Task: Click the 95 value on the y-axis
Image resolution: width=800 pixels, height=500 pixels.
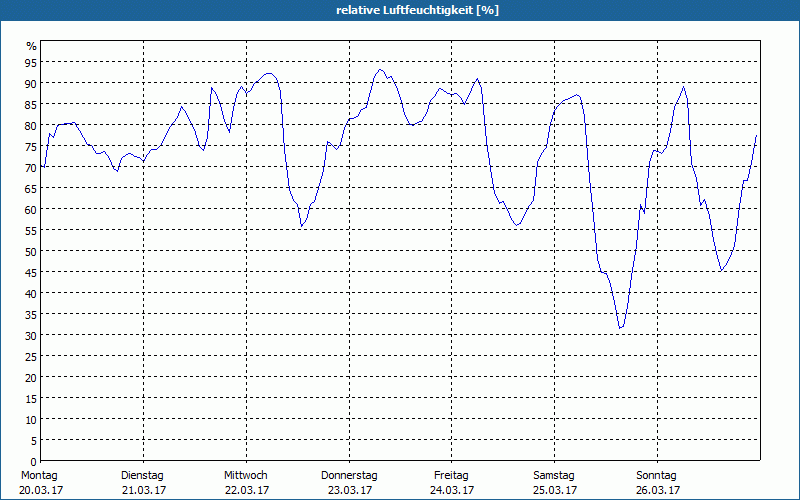Action: pos(31,62)
